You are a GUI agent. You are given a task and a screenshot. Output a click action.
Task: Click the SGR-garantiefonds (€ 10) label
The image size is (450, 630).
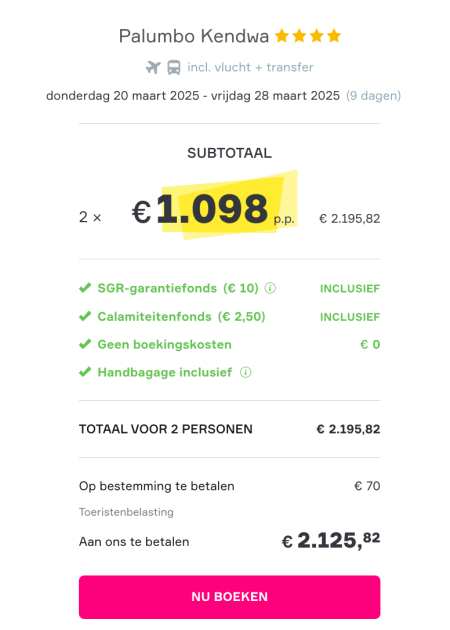point(178,288)
